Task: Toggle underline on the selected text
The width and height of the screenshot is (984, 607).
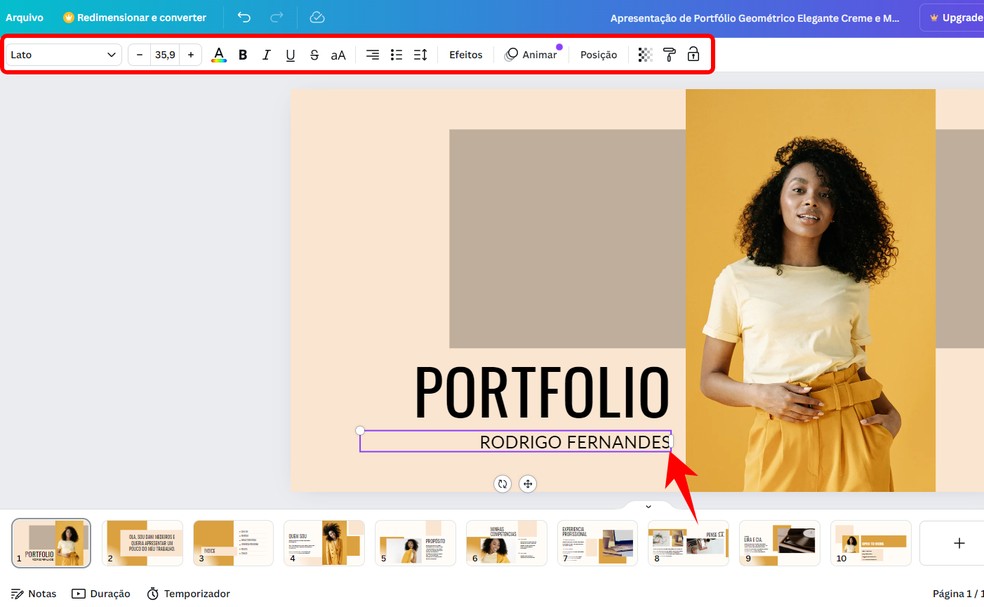Action: (290, 55)
